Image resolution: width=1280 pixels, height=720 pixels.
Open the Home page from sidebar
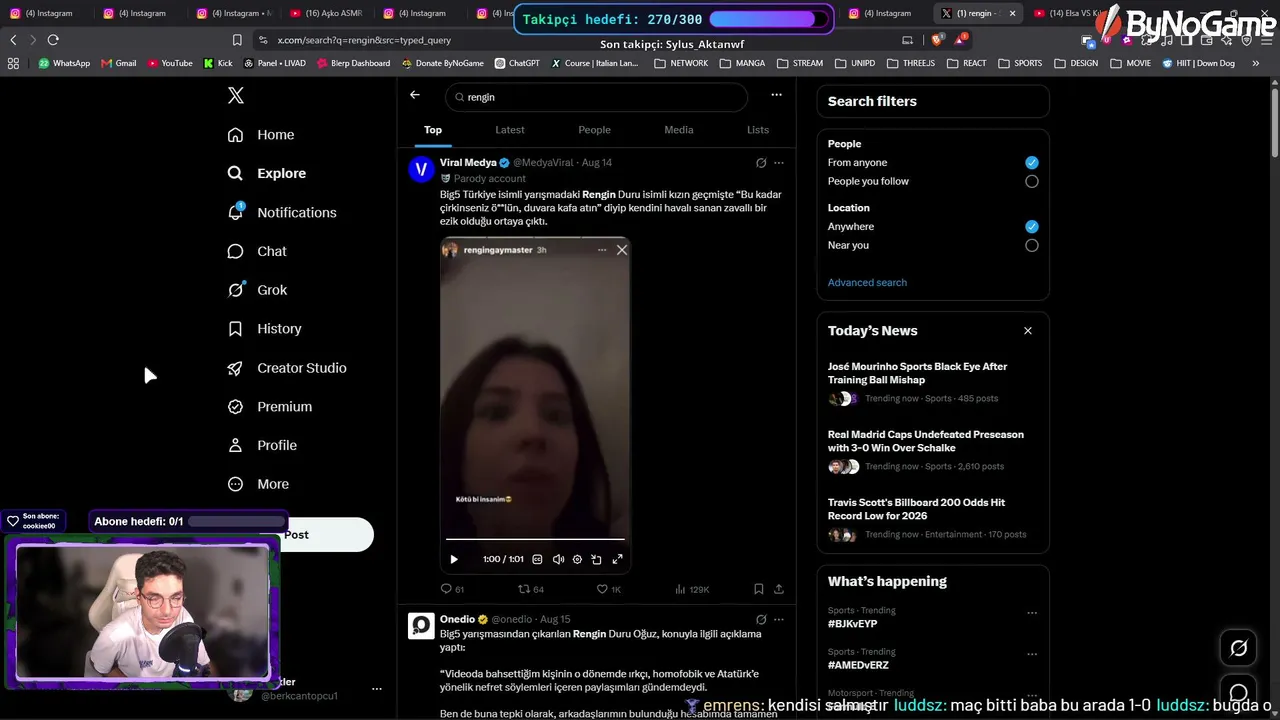(261, 135)
